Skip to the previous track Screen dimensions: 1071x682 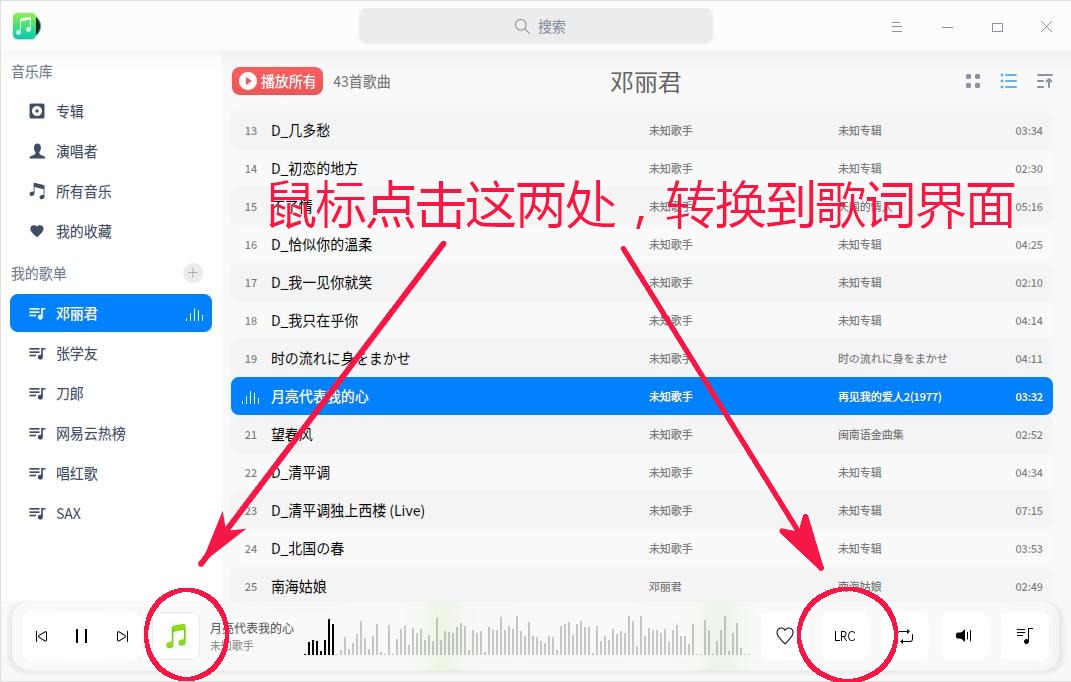point(41,636)
